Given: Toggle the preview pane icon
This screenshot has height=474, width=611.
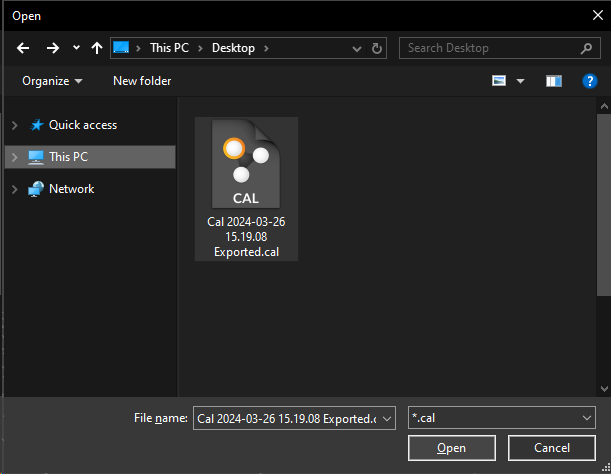Looking at the screenshot, I should coord(553,81).
